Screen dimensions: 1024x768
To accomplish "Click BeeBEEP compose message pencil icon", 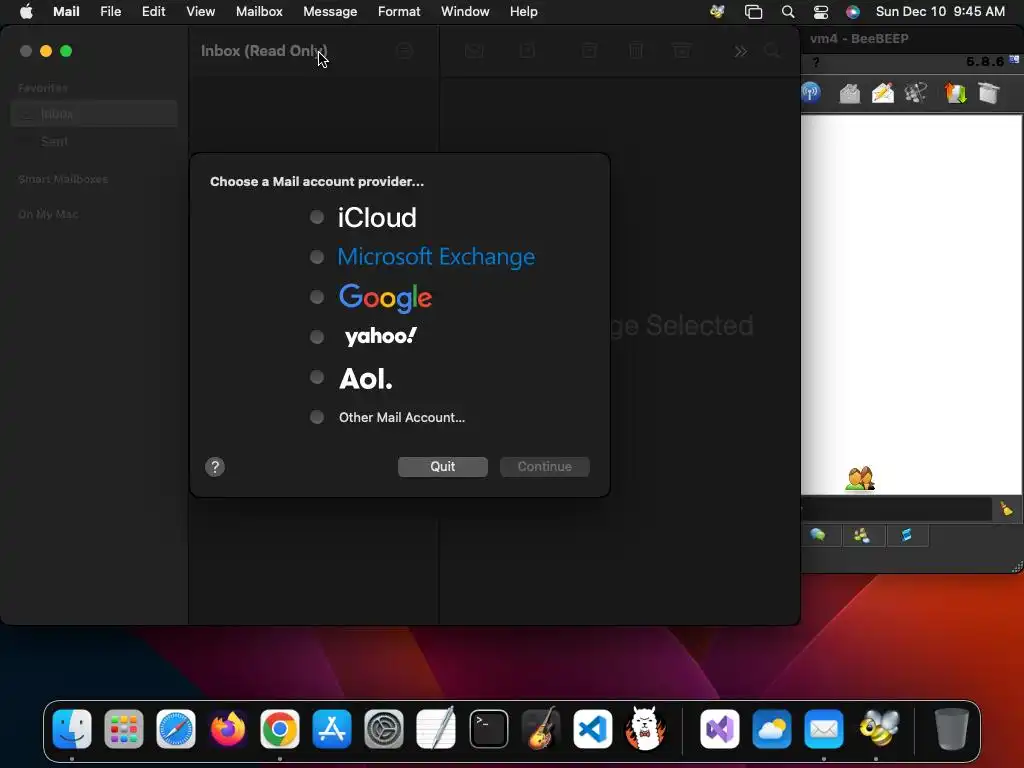I will [883, 93].
